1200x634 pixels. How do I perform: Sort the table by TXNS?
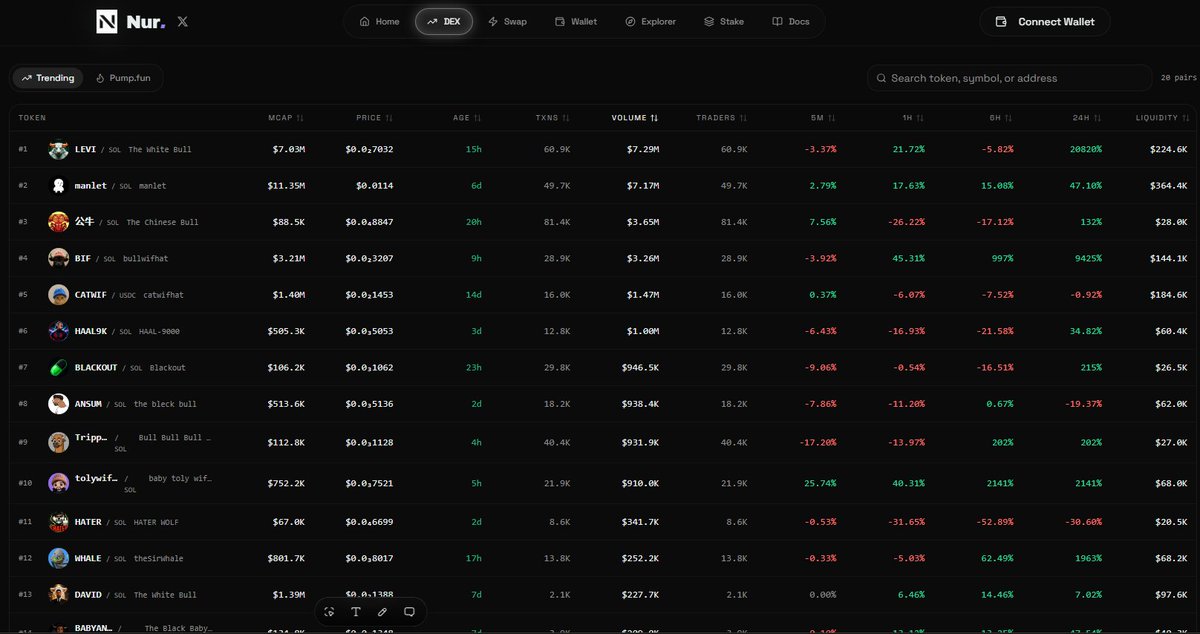point(553,118)
